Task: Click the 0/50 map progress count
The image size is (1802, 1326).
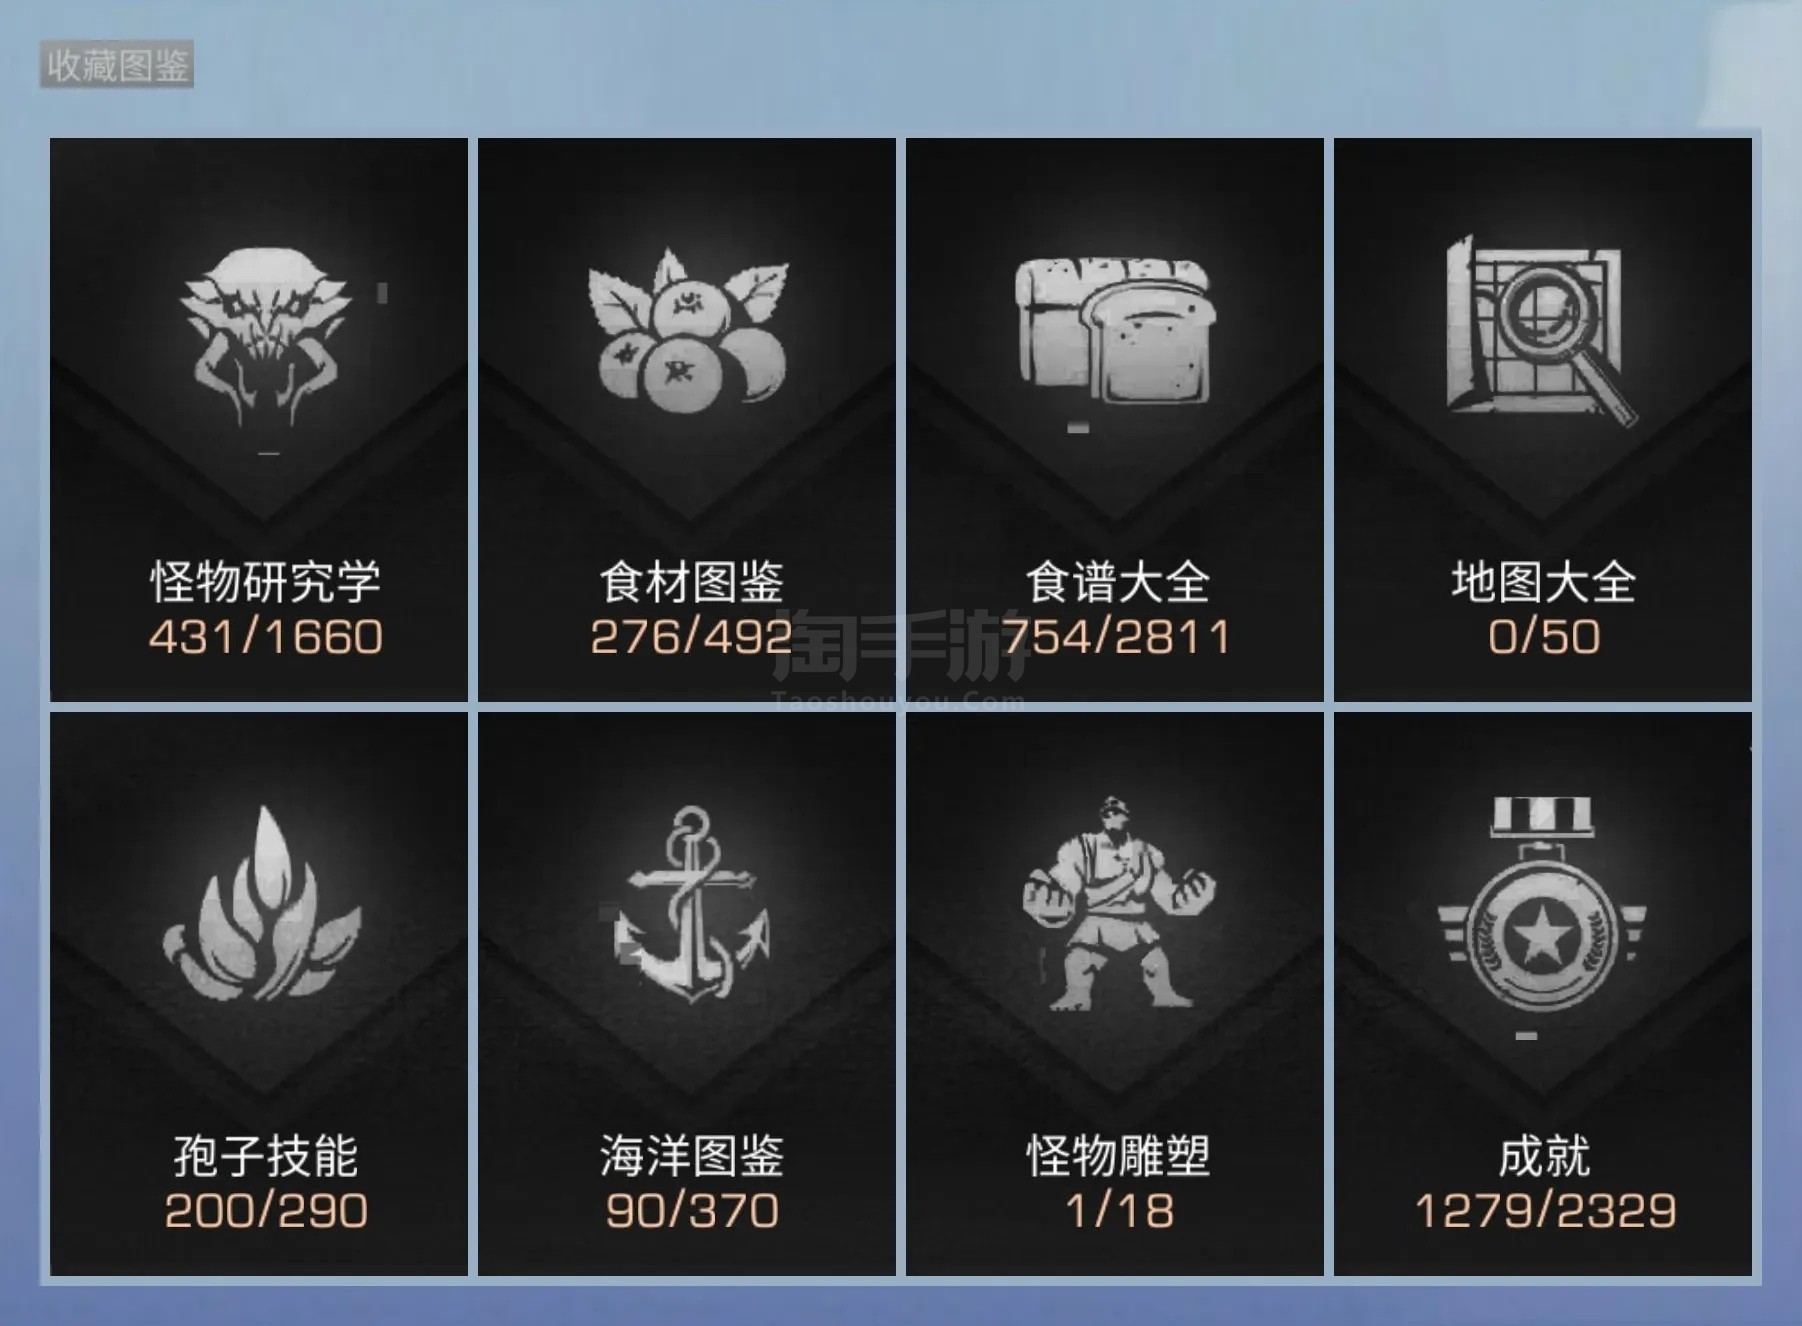Action: tap(1543, 637)
